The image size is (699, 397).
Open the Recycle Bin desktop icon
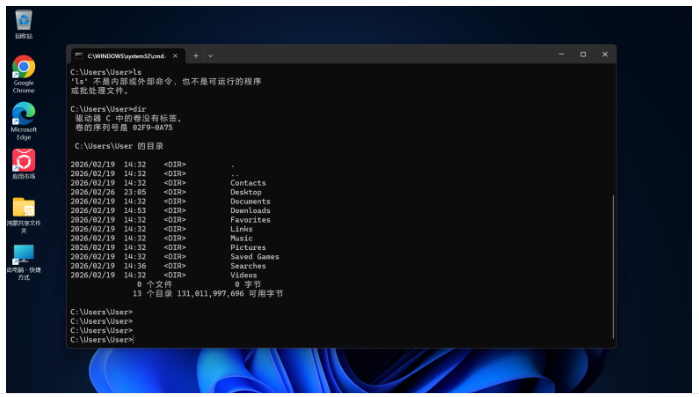point(24,25)
